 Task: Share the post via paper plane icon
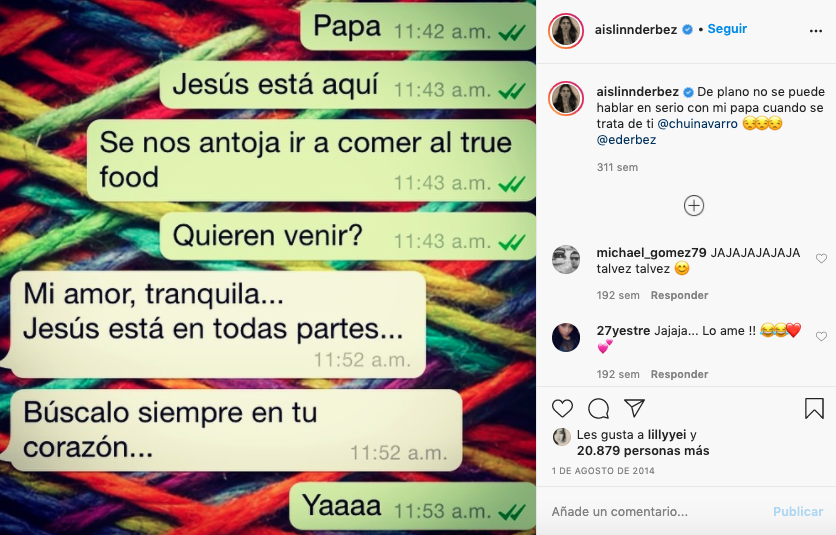[634, 408]
